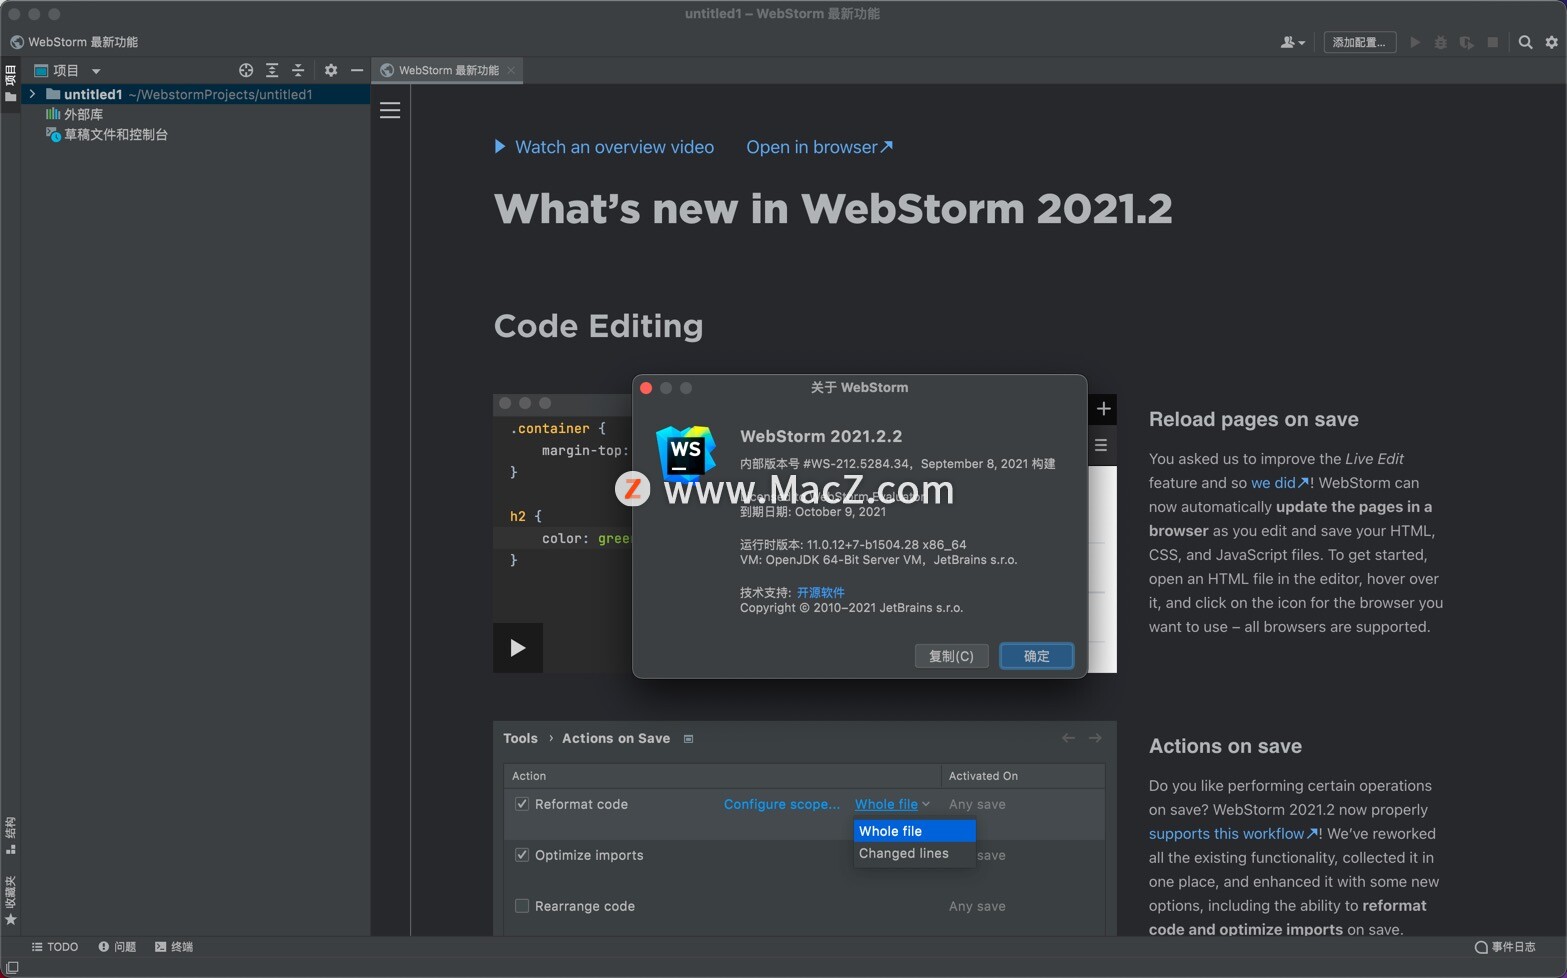Open the hamburger menu in What's New page
Viewport: 1567px width, 978px height.
[390, 110]
